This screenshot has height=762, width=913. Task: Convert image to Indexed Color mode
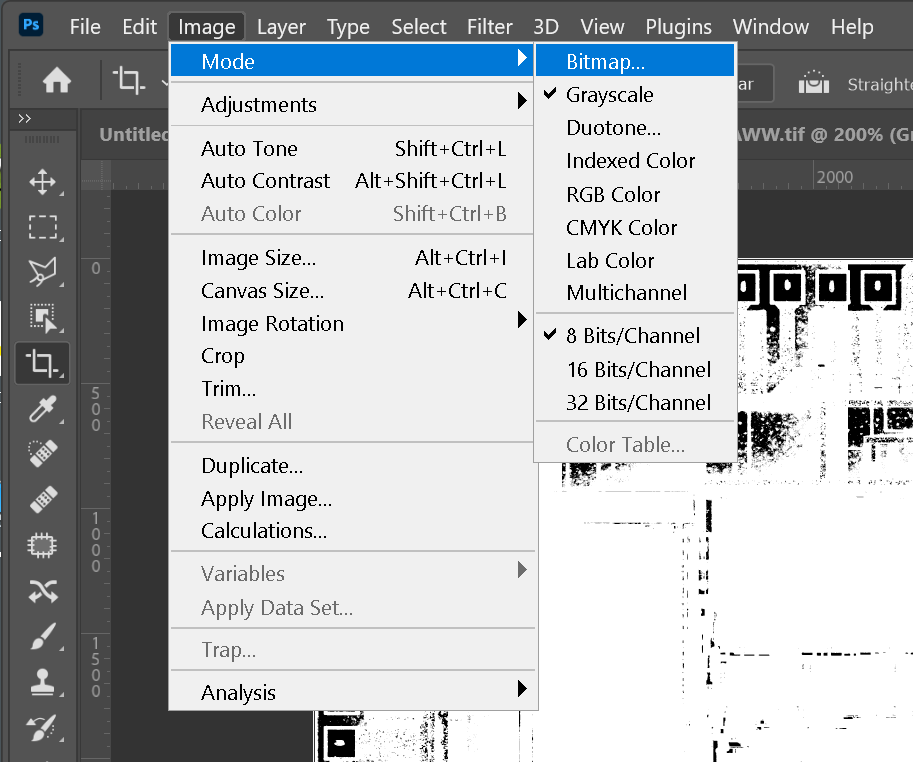(635, 161)
